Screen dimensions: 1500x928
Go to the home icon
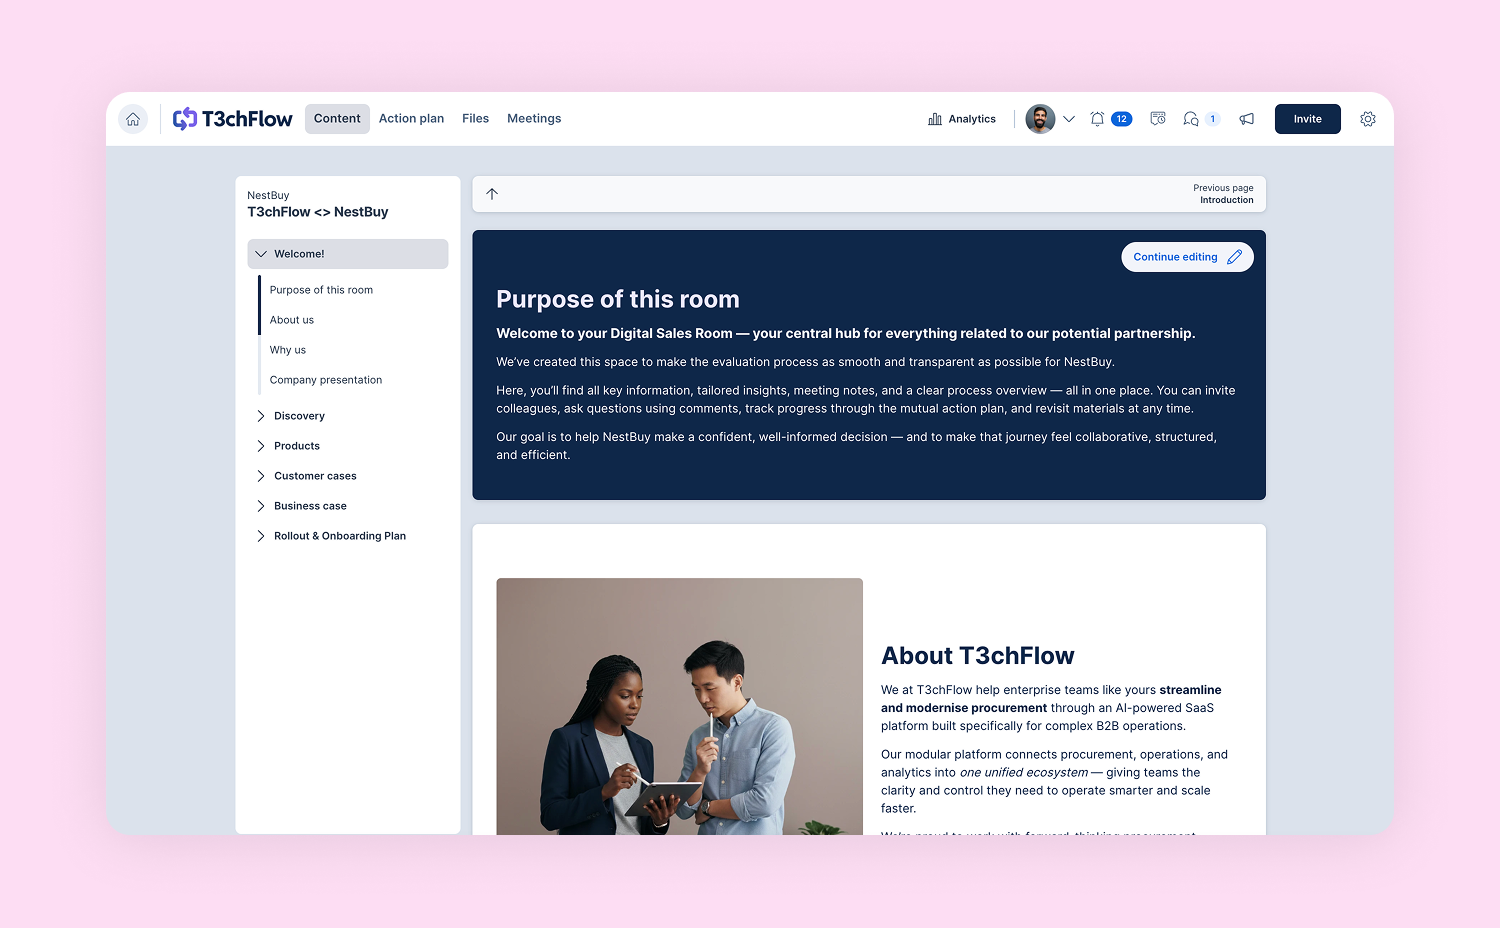tap(133, 119)
